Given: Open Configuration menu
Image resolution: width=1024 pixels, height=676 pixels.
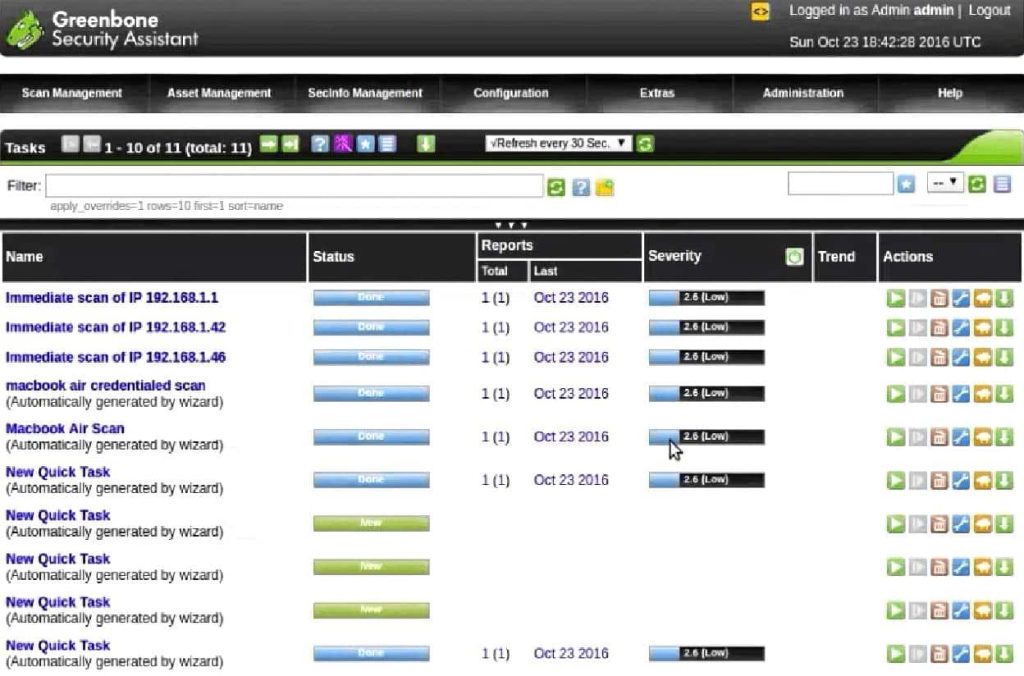Looking at the screenshot, I should click(511, 93).
